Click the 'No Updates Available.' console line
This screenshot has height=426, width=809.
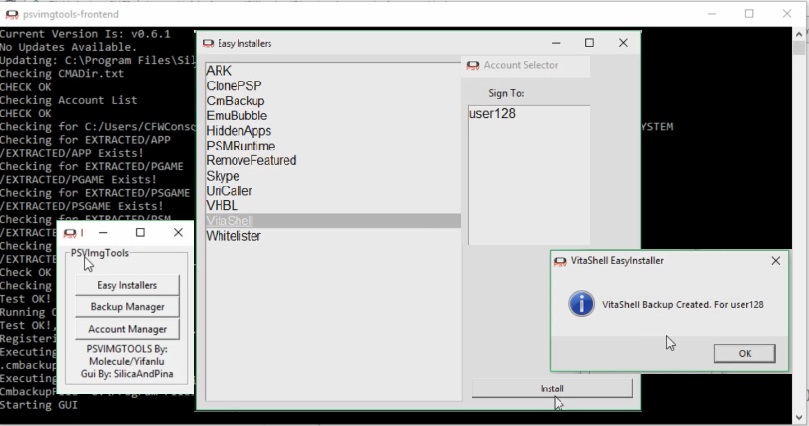[x=69, y=47]
